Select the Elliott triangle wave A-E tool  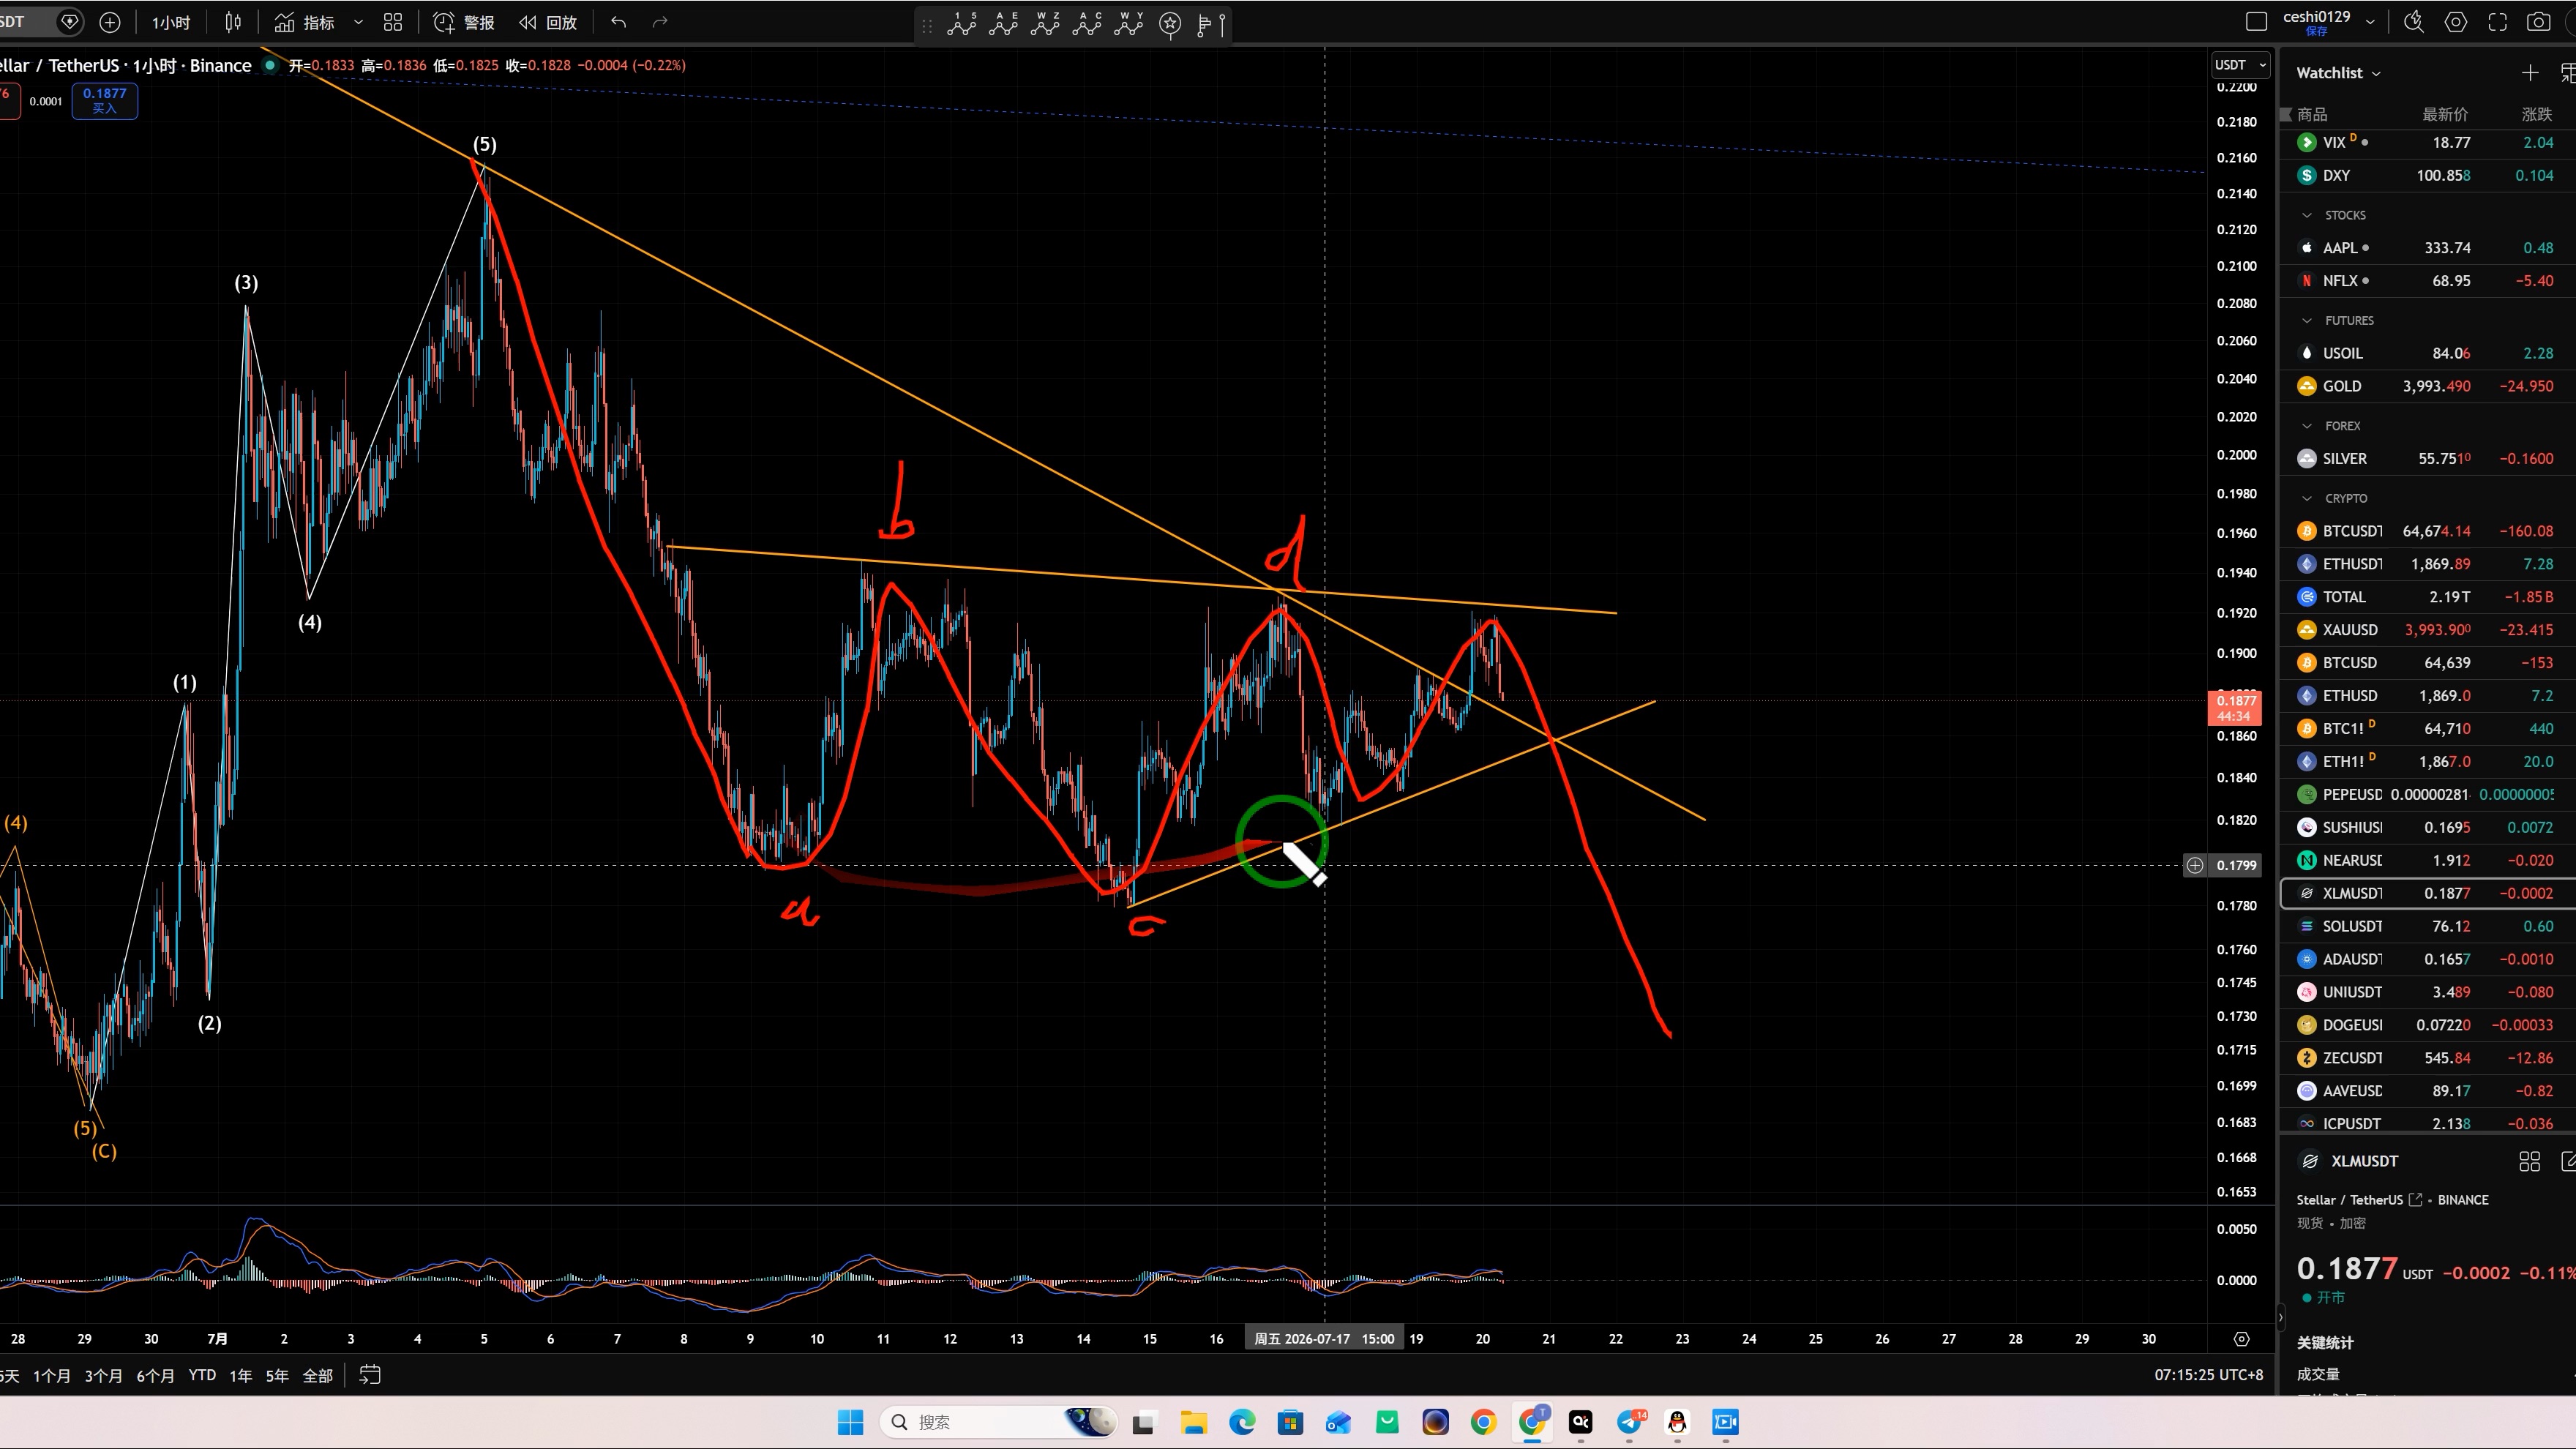[x=1003, y=24]
